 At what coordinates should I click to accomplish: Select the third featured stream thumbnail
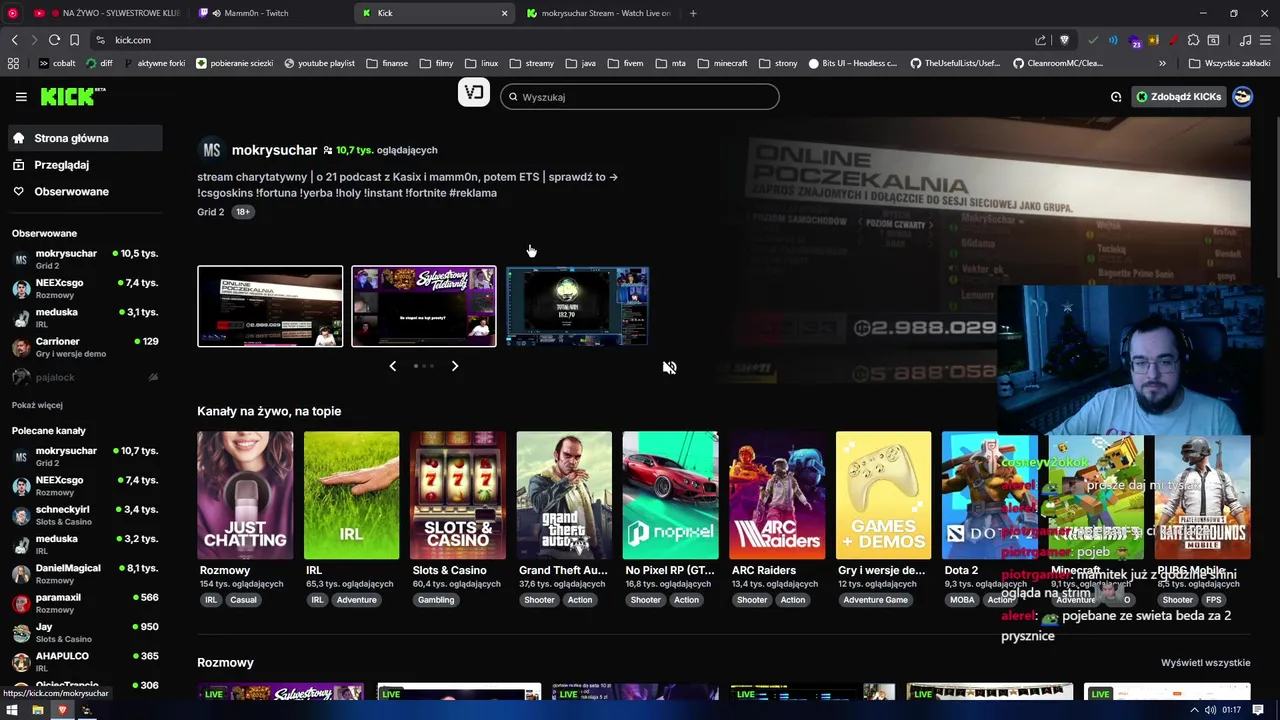pyautogui.click(x=578, y=306)
